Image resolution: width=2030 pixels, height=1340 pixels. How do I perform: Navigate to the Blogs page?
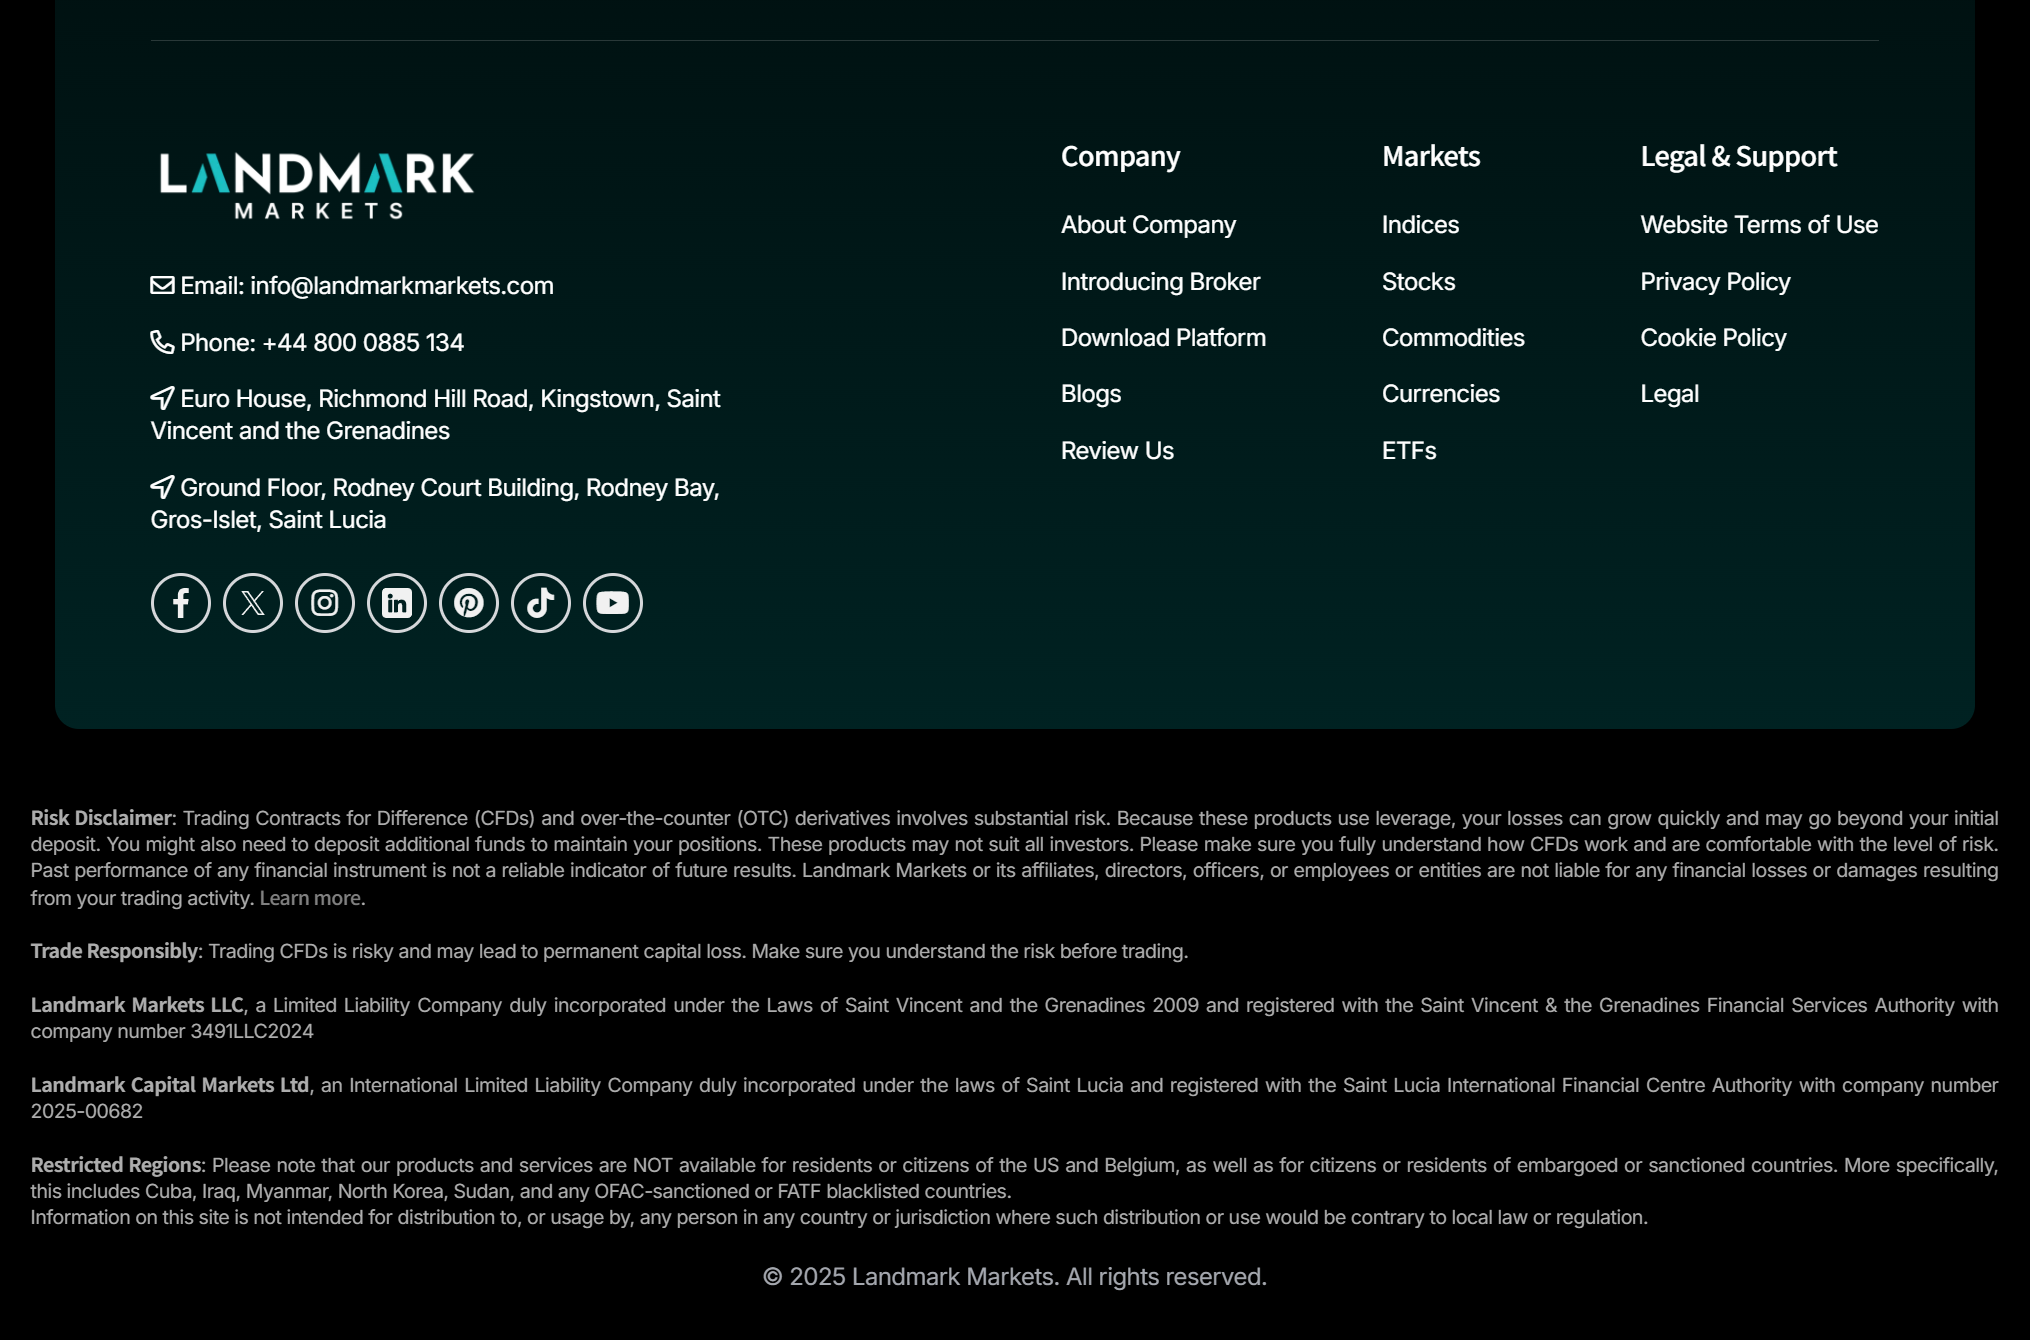(1090, 394)
